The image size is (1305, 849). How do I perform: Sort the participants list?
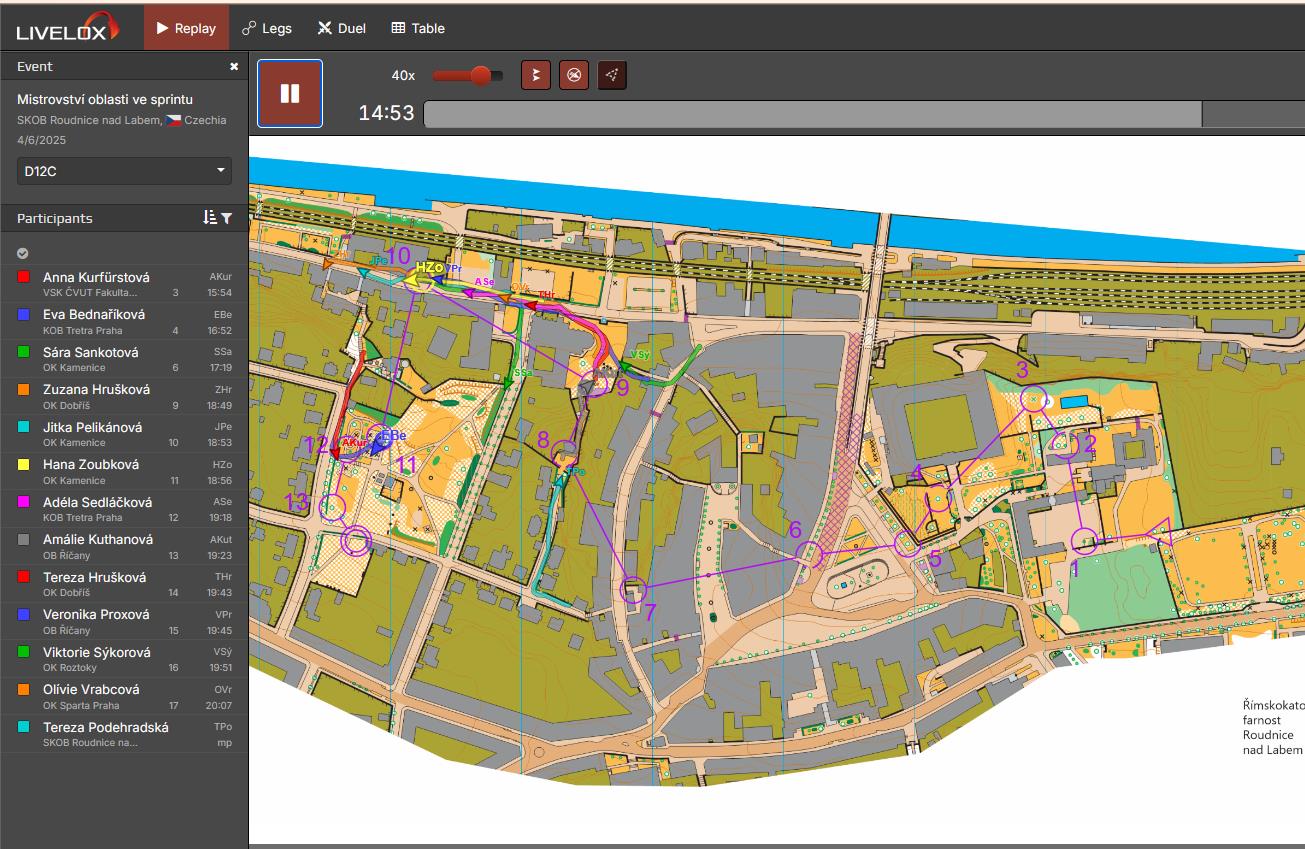pyautogui.click(x=209, y=218)
